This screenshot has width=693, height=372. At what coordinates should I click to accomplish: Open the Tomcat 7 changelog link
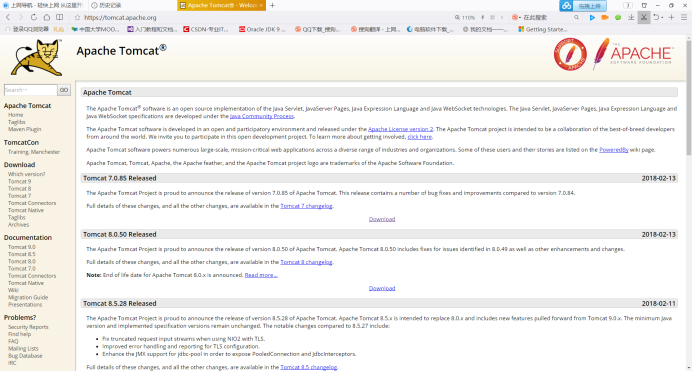tap(306, 206)
